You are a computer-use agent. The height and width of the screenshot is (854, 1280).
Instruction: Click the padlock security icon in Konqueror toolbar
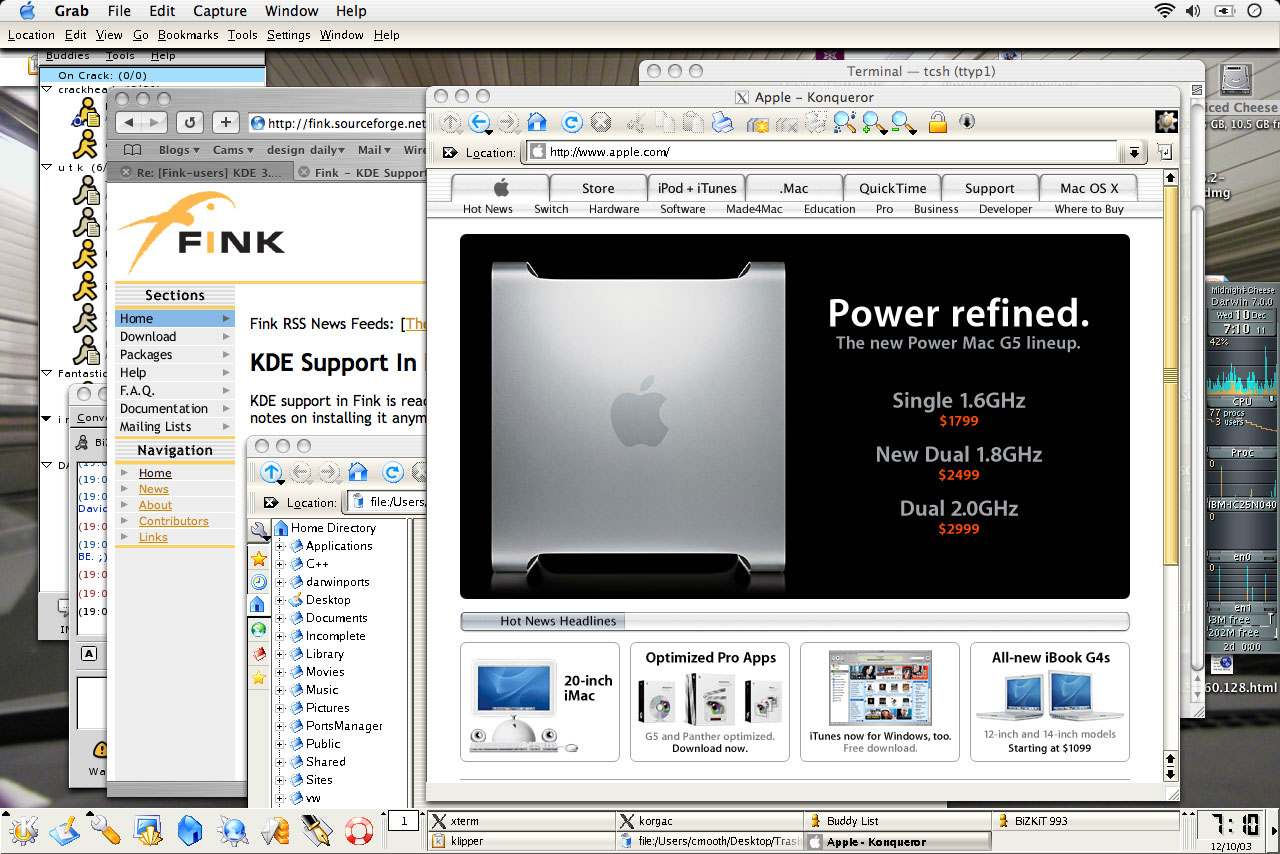tap(937, 123)
